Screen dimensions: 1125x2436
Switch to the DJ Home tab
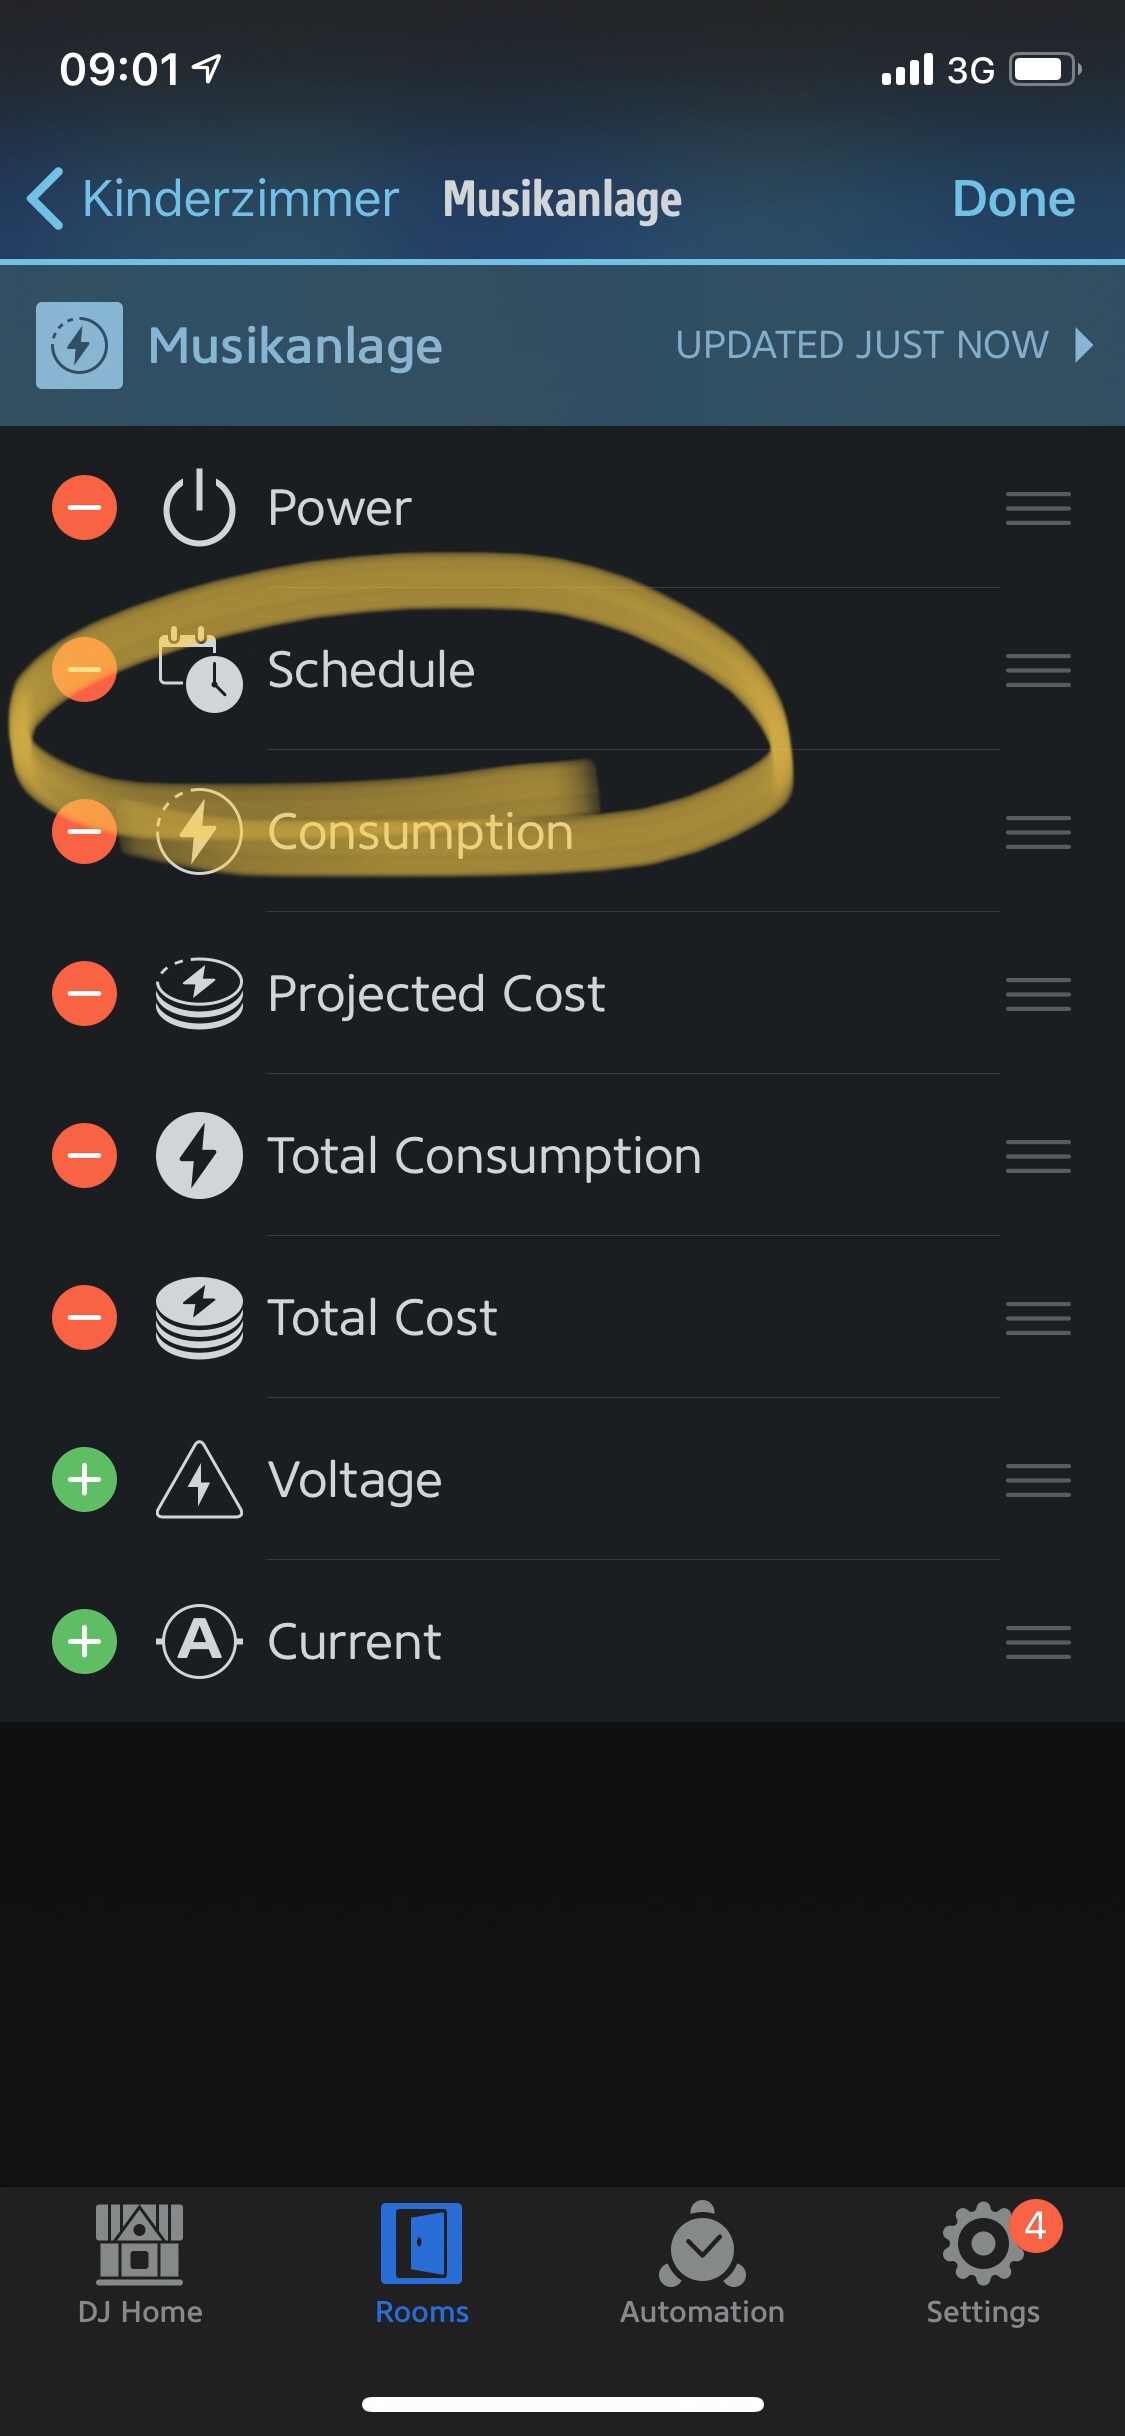pyautogui.click(x=140, y=2263)
